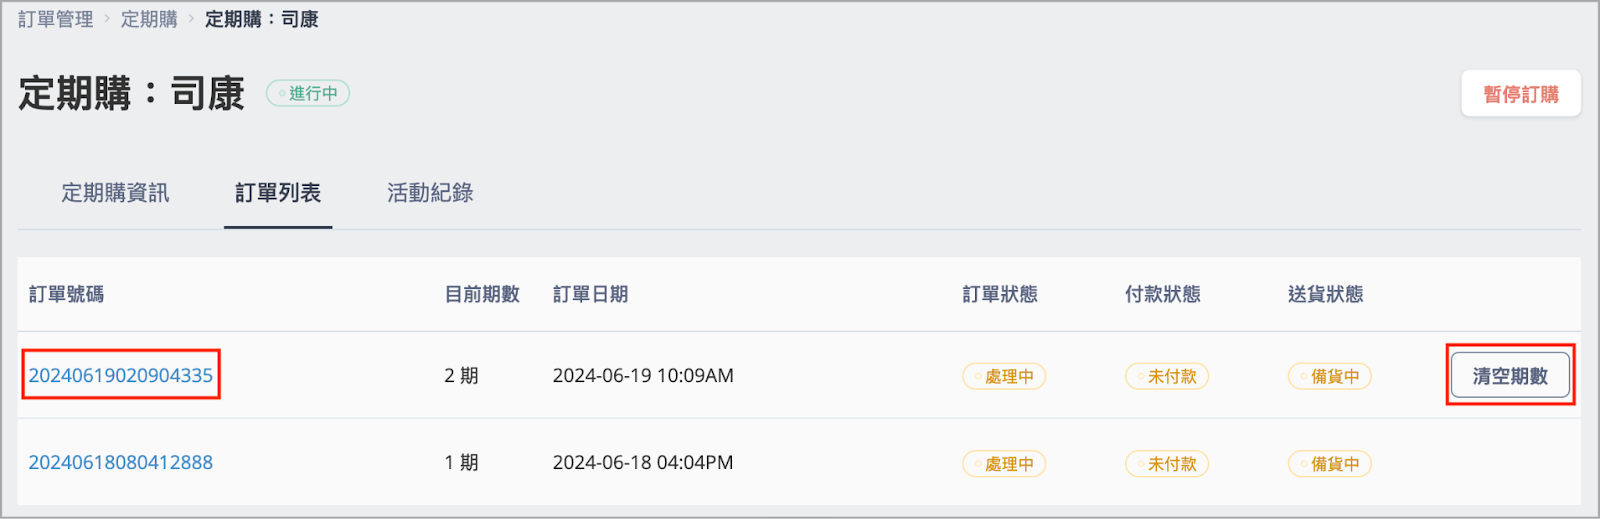The height and width of the screenshot is (519, 1600).
Task: Click 備貨中 badge of the 2 期 order
Action: click(x=1330, y=376)
